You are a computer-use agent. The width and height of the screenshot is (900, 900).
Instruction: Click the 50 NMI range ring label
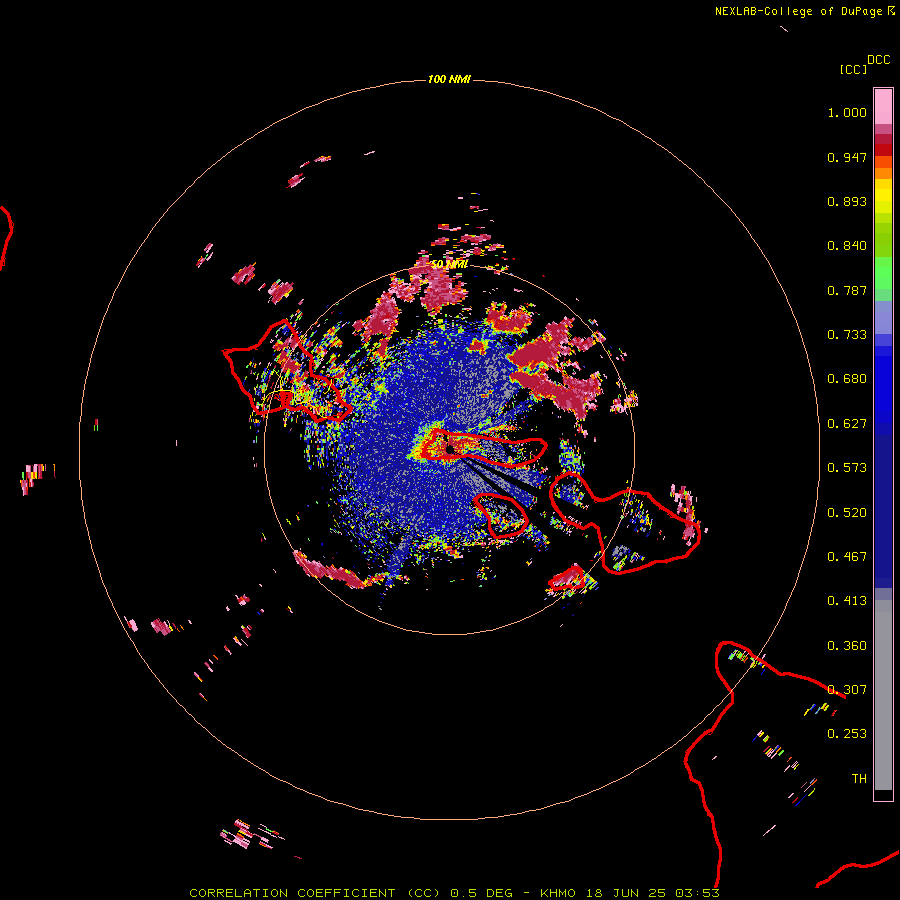click(x=449, y=264)
